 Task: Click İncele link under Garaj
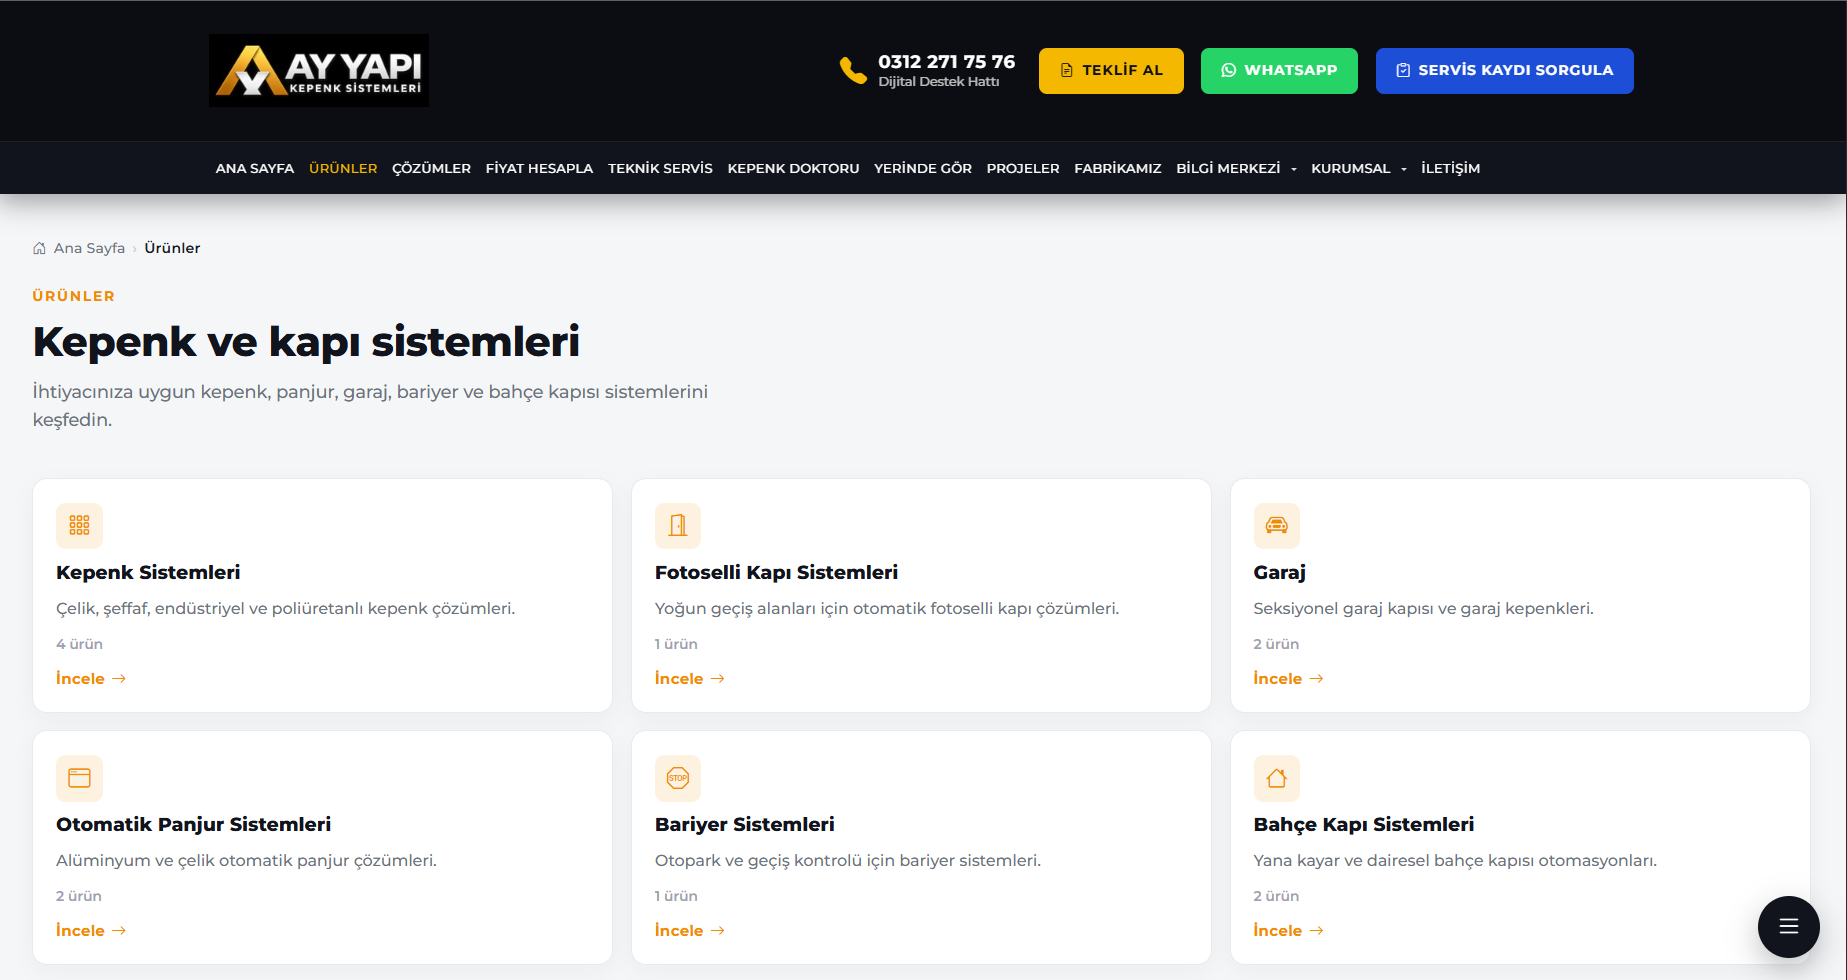[1288, 678]
